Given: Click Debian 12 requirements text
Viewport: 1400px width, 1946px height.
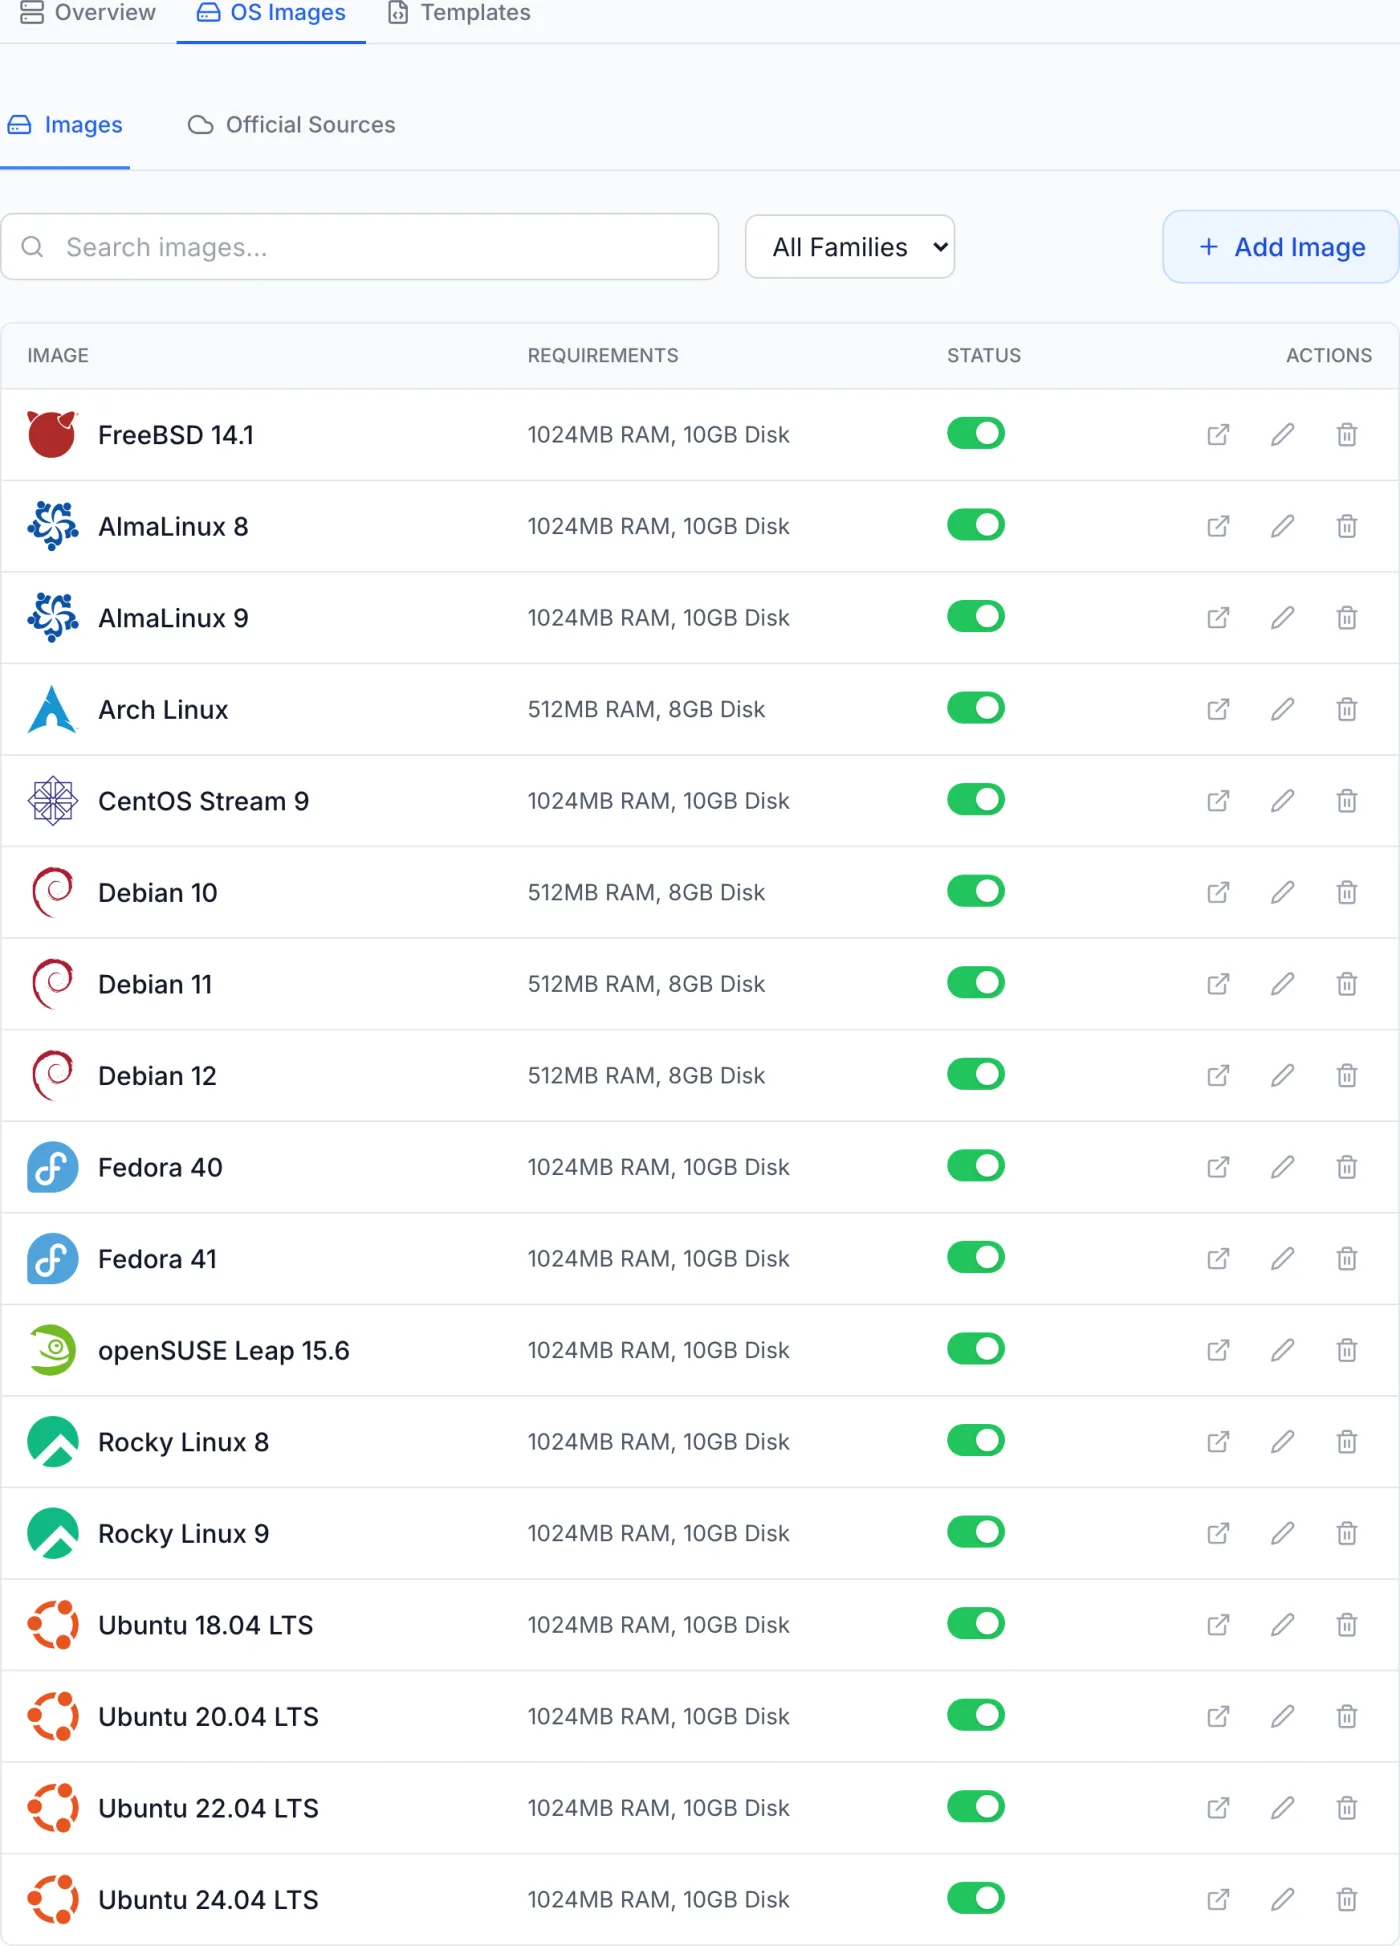Looking at the screenshot, I should (646, 1076).
